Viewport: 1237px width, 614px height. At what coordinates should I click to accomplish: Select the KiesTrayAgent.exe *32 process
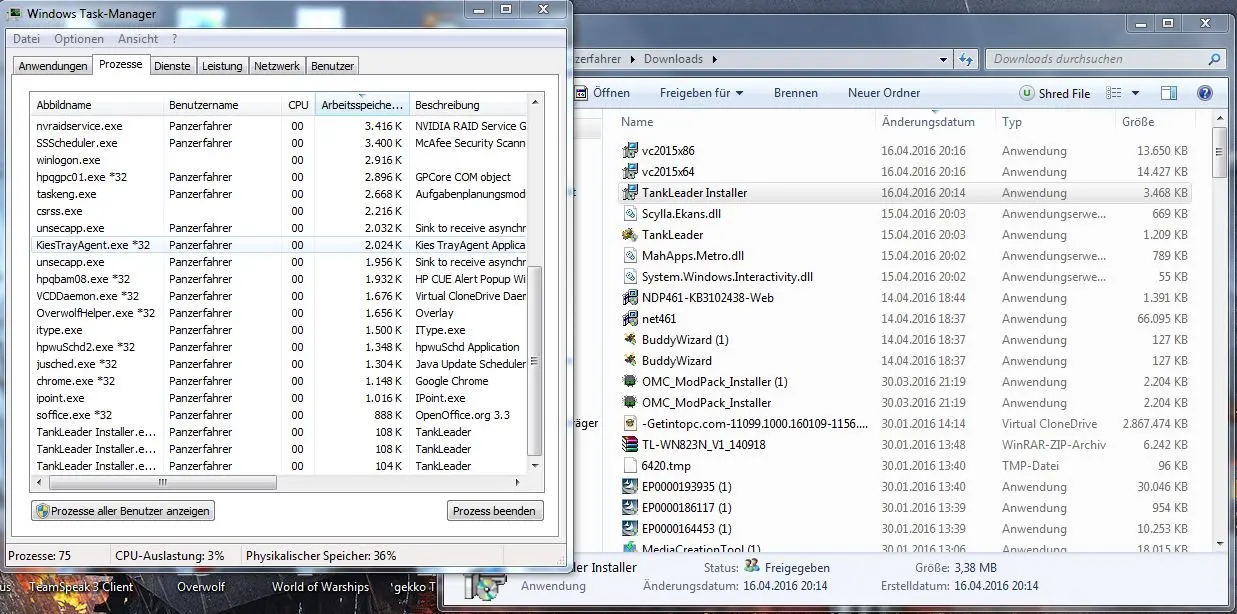[x=278, y=245]
